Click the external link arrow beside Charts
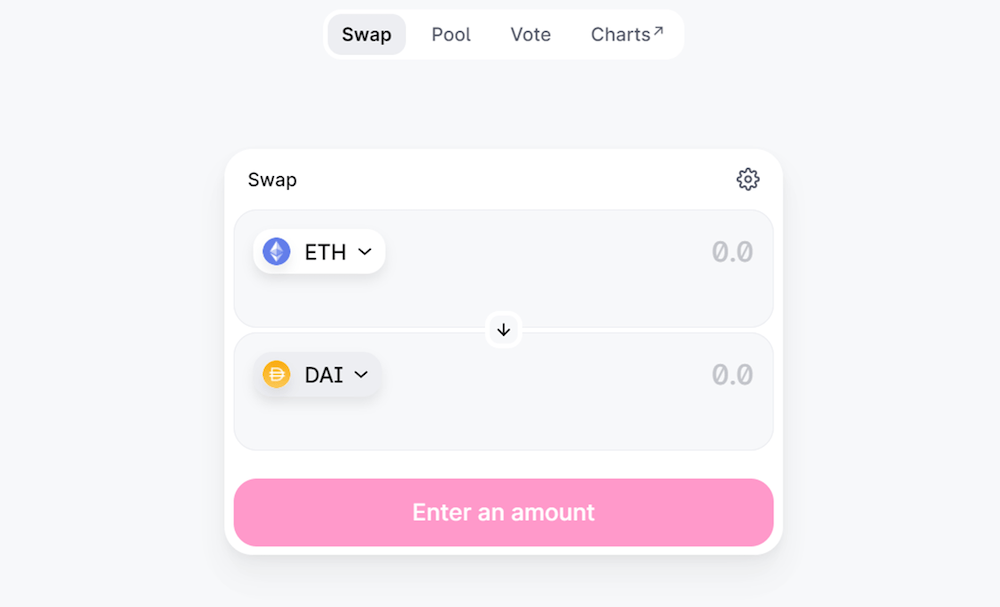The image size is (1000, 607). click(658, 31)
